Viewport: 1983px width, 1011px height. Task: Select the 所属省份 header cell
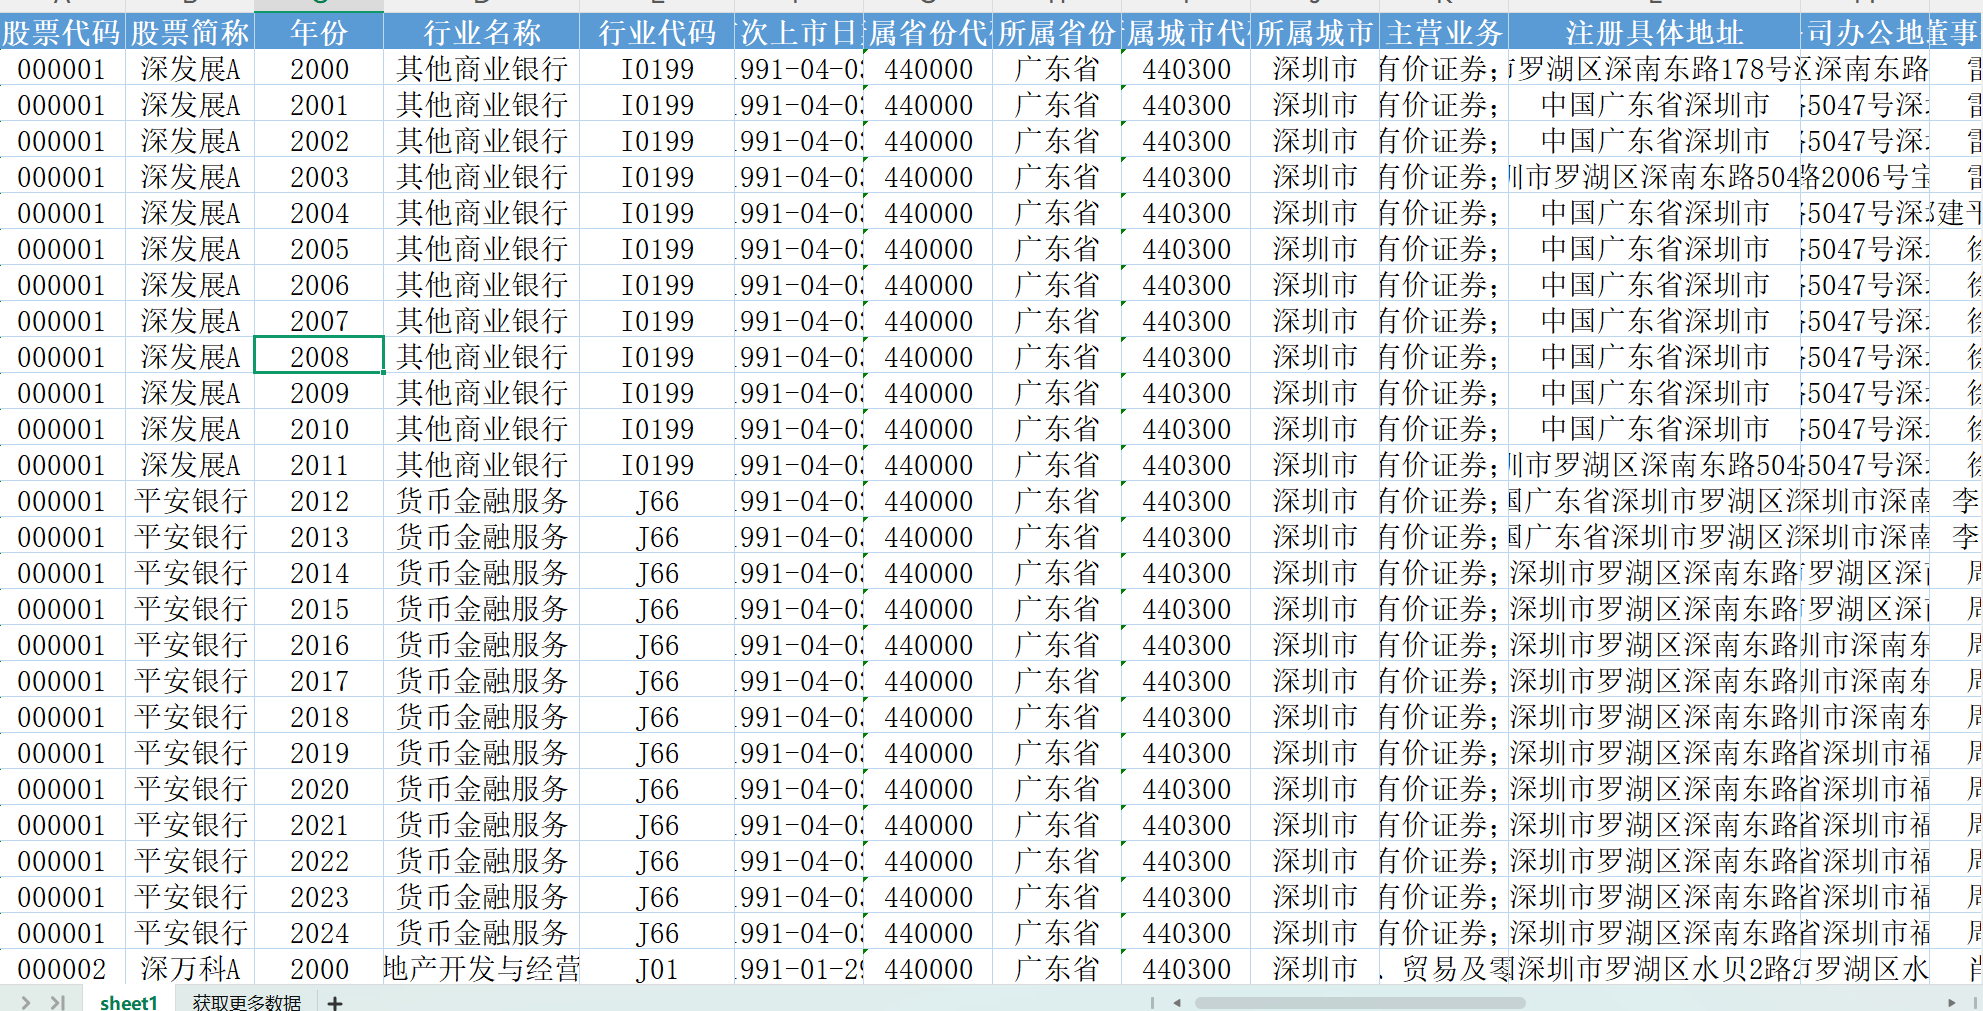[1057, 33]
